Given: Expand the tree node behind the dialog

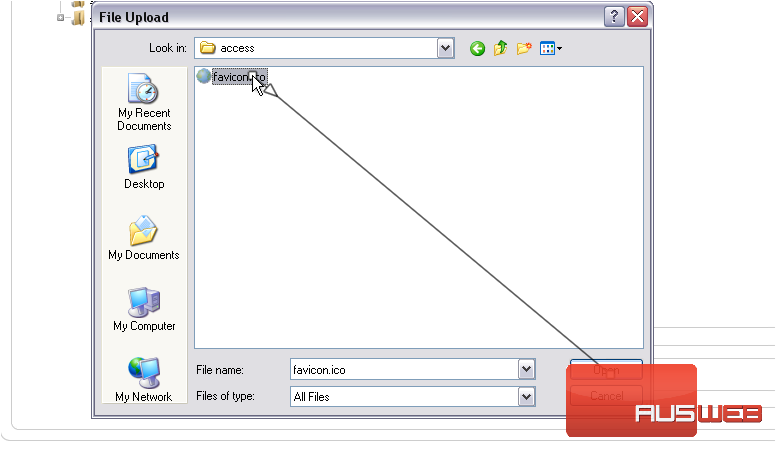Looking at the screenshot, I should click(60, 18).
